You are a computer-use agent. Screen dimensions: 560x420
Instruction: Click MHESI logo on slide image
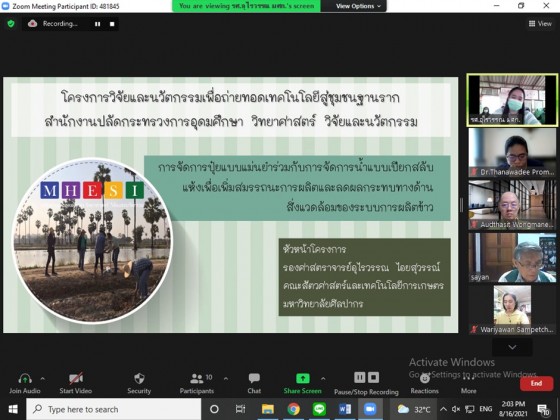(x=92, y=190)
